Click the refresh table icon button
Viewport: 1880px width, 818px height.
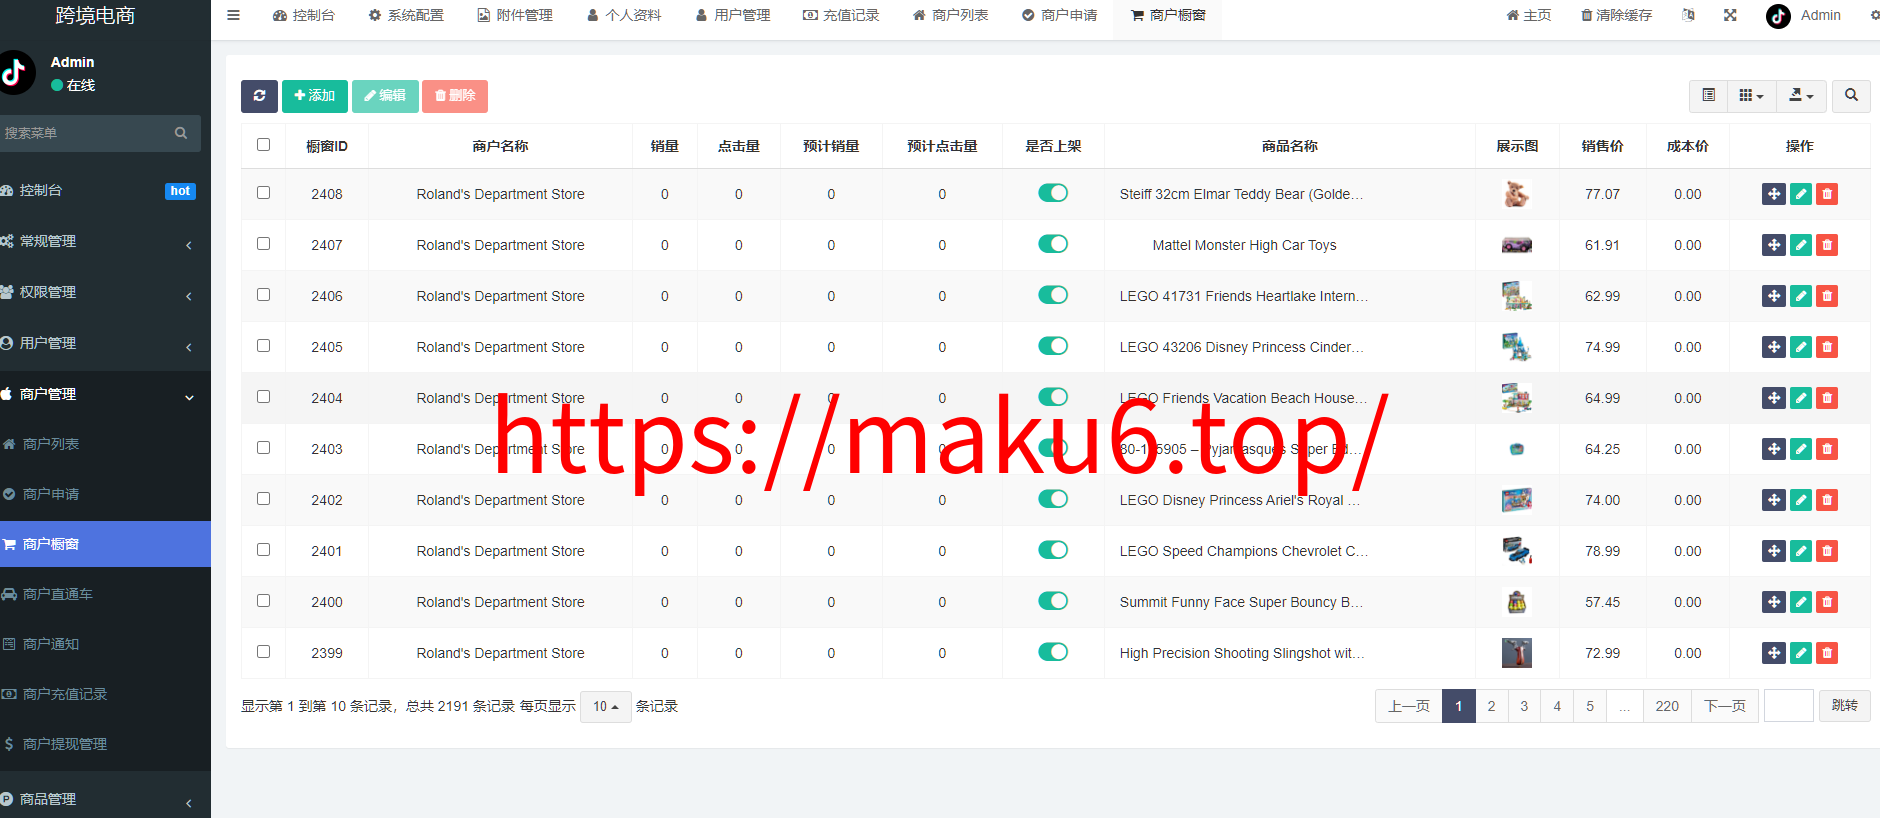coord(259,96)
